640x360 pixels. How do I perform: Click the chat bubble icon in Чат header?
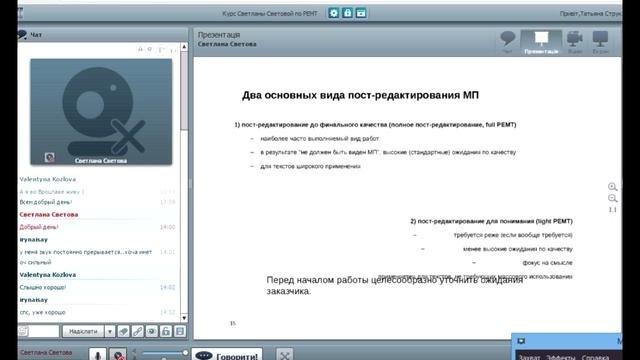(22, 35)
